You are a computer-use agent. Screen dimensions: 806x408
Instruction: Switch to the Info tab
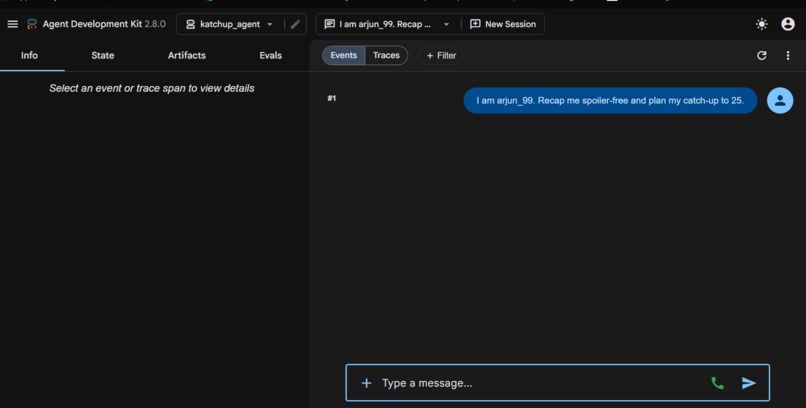(x=29, y=55)
